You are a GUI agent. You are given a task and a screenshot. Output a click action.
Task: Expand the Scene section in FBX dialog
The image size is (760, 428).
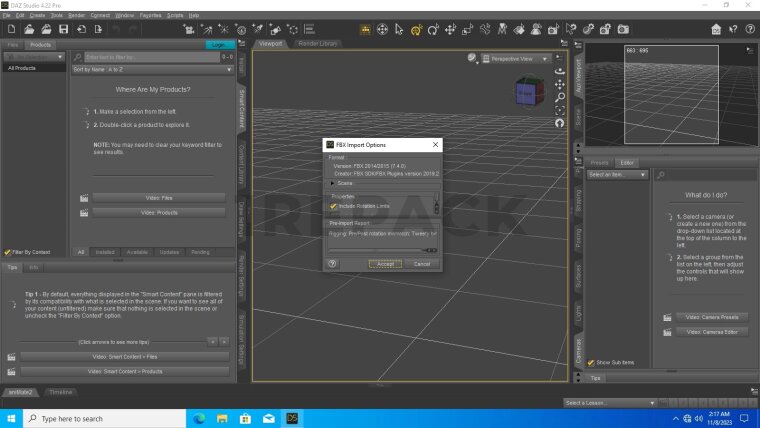[x=333, y=183]
